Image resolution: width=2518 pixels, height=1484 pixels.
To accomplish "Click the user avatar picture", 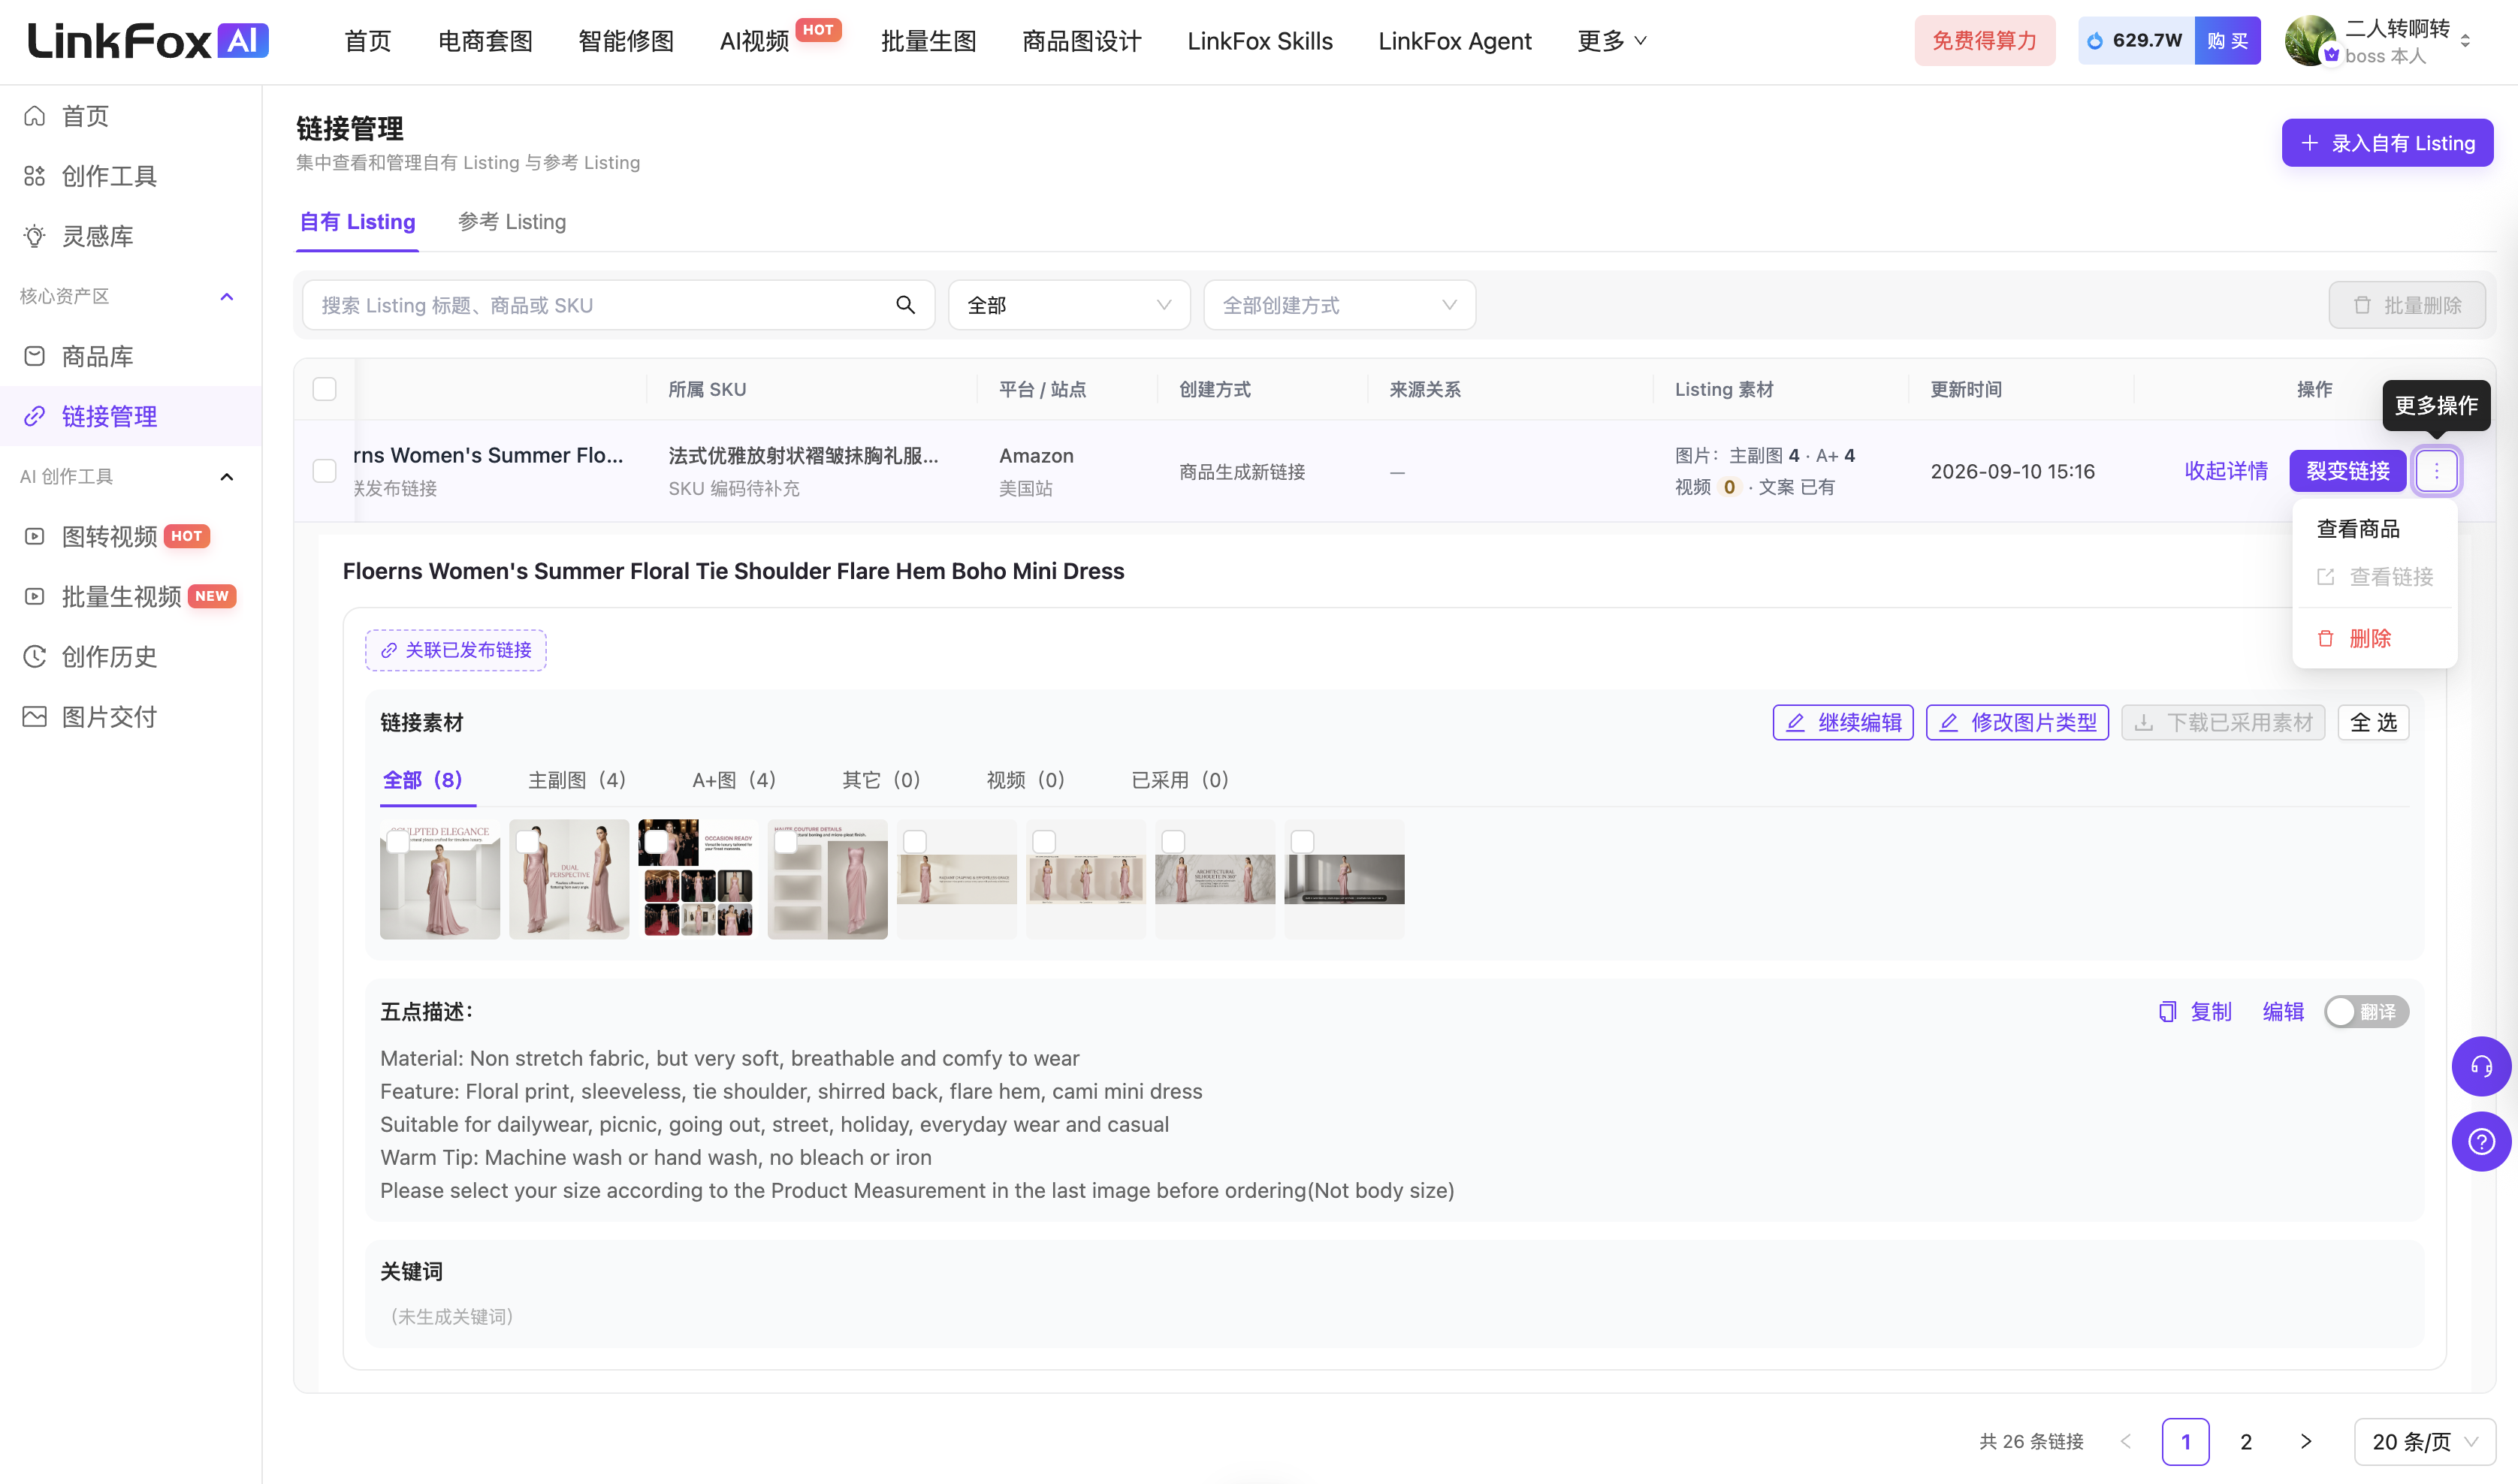I will pyautogui.click(x=2311, y=41).
